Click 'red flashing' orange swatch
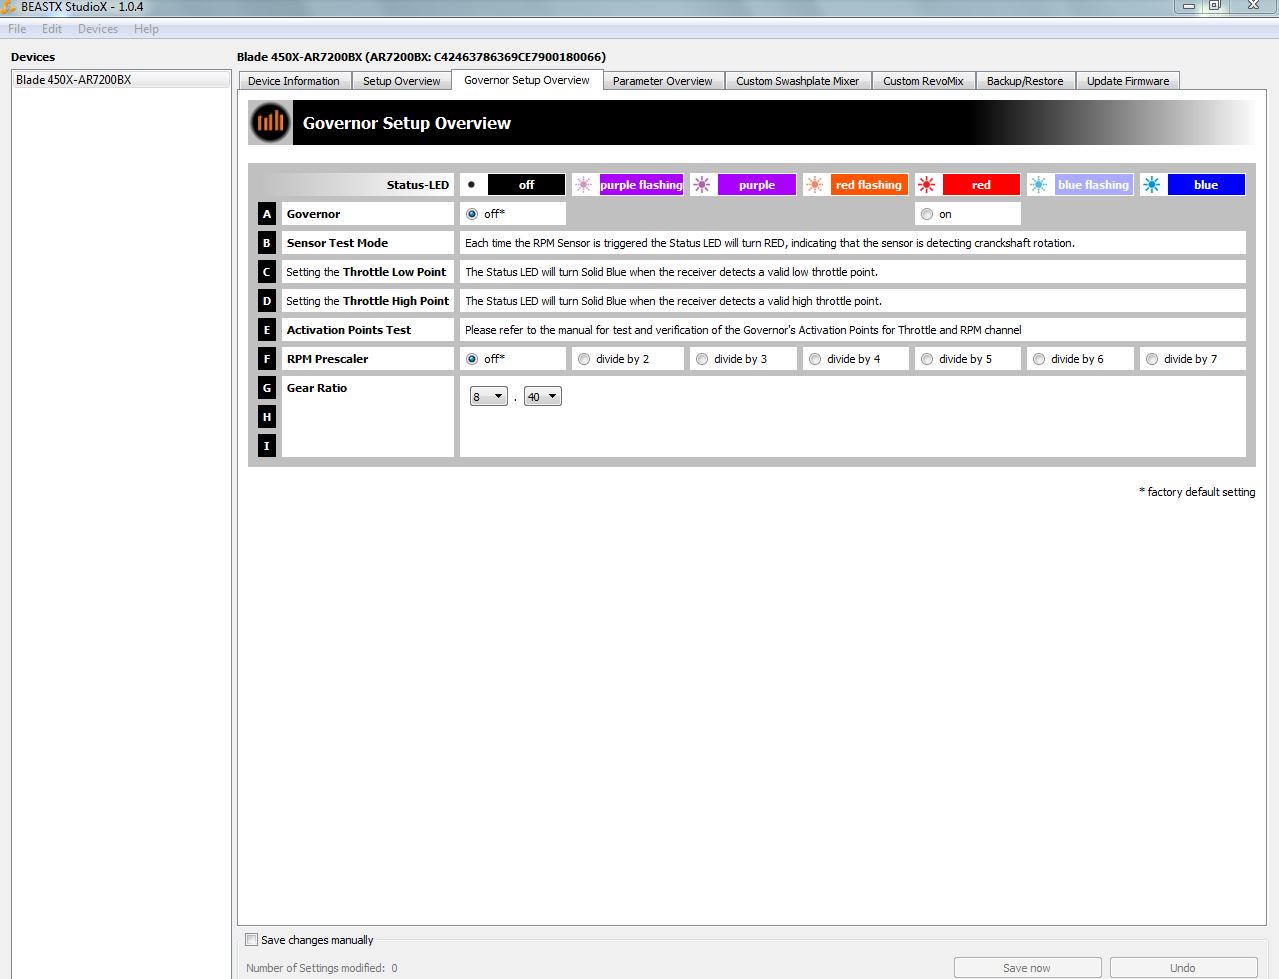This screenshot has width=1279, height=979. (x=869, y=185)
